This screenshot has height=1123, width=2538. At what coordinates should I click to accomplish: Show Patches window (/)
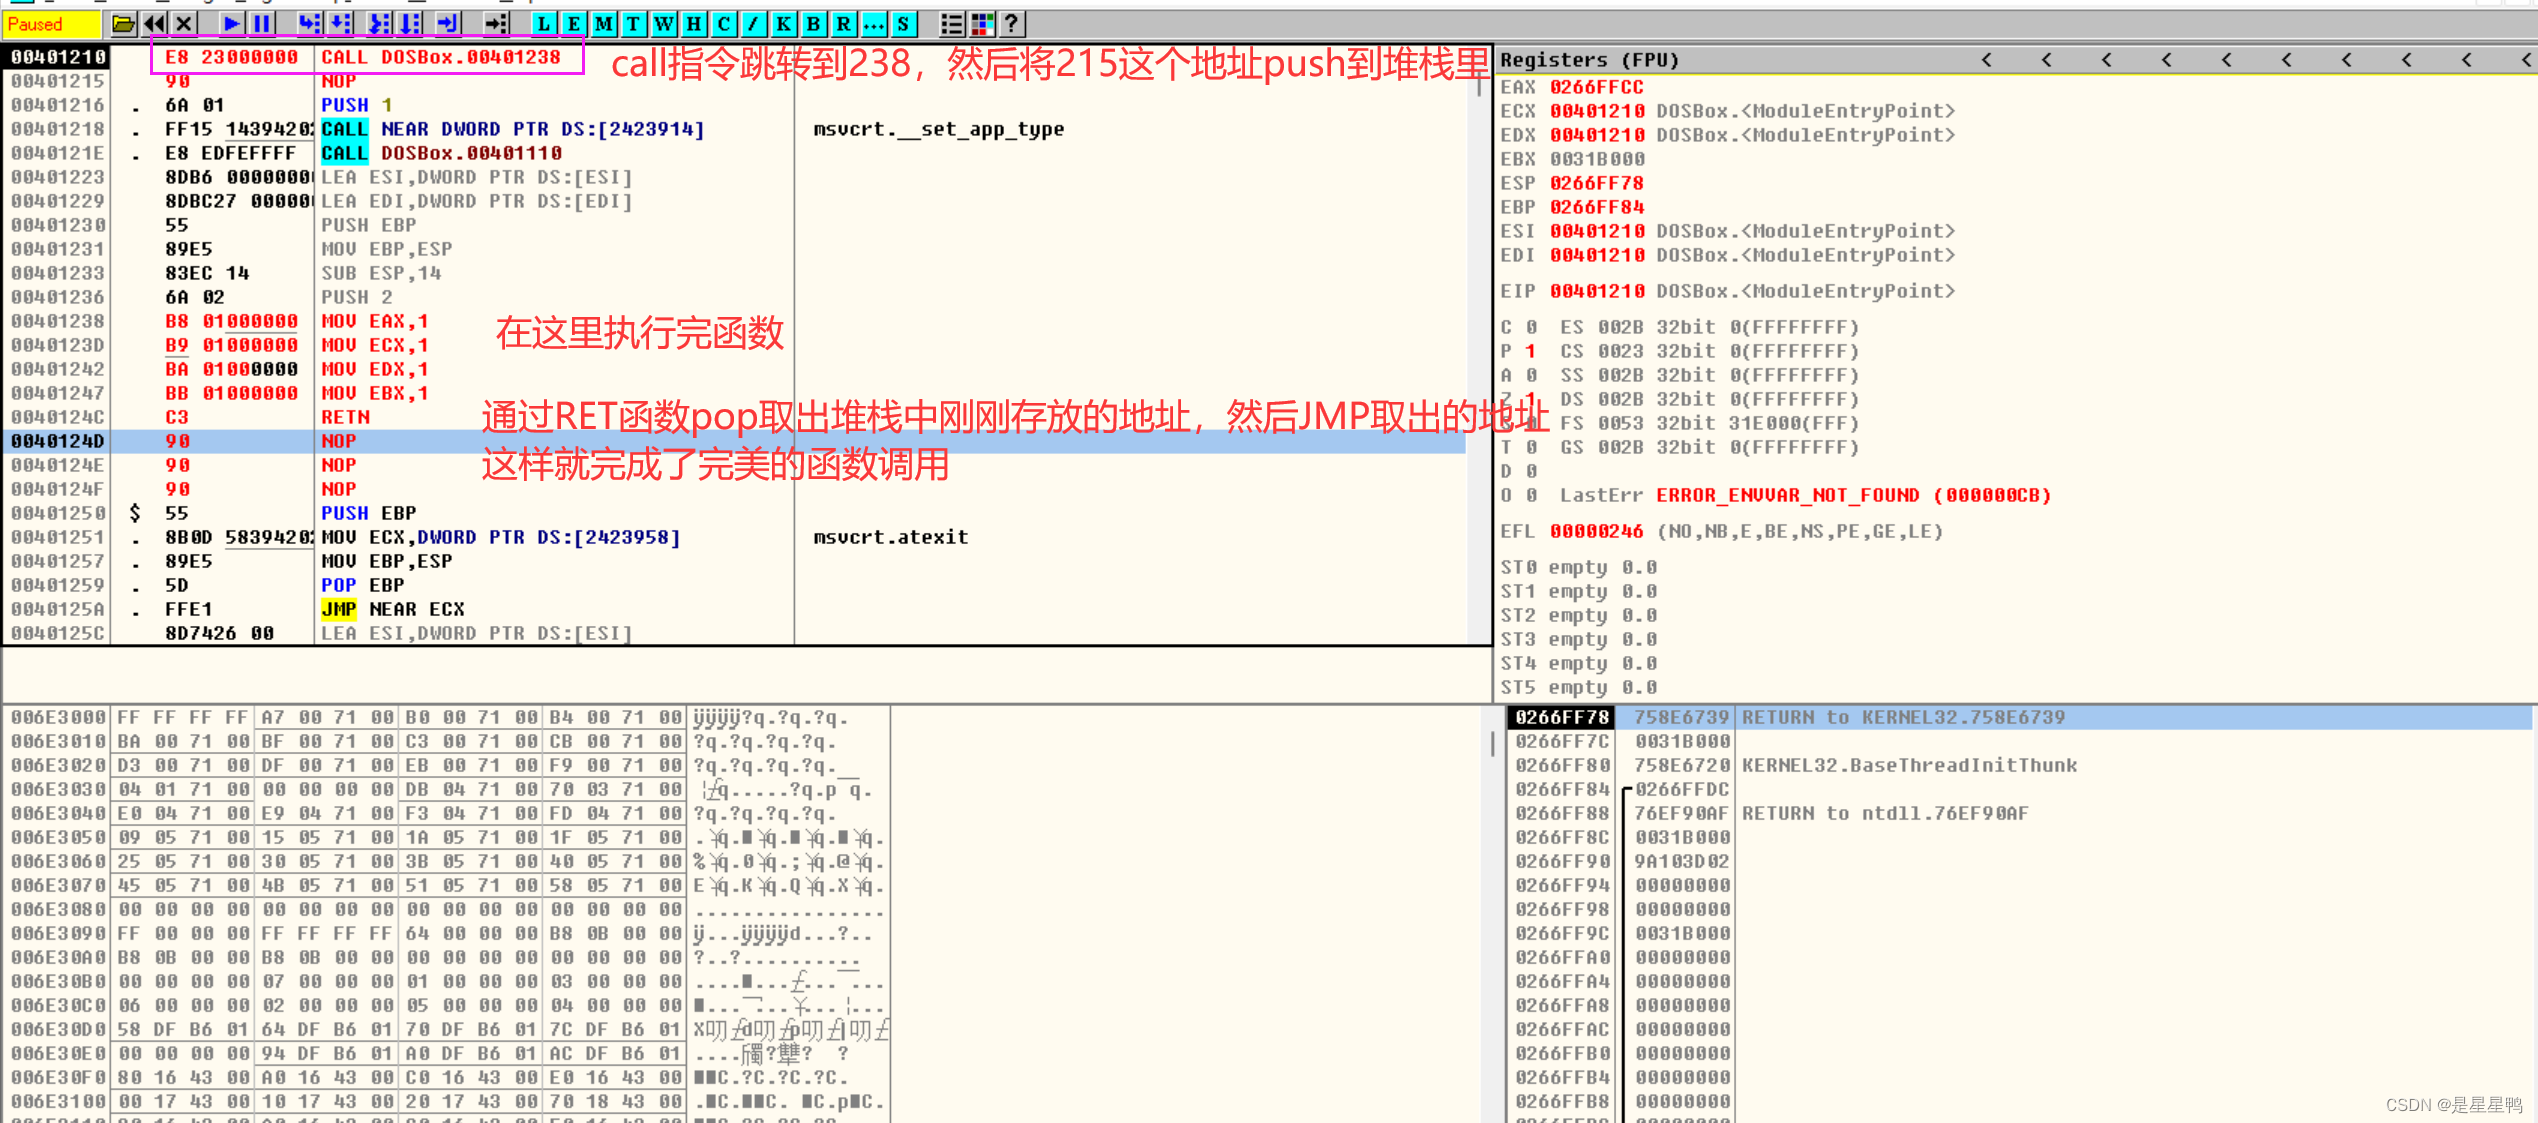(x=753, y=23)
